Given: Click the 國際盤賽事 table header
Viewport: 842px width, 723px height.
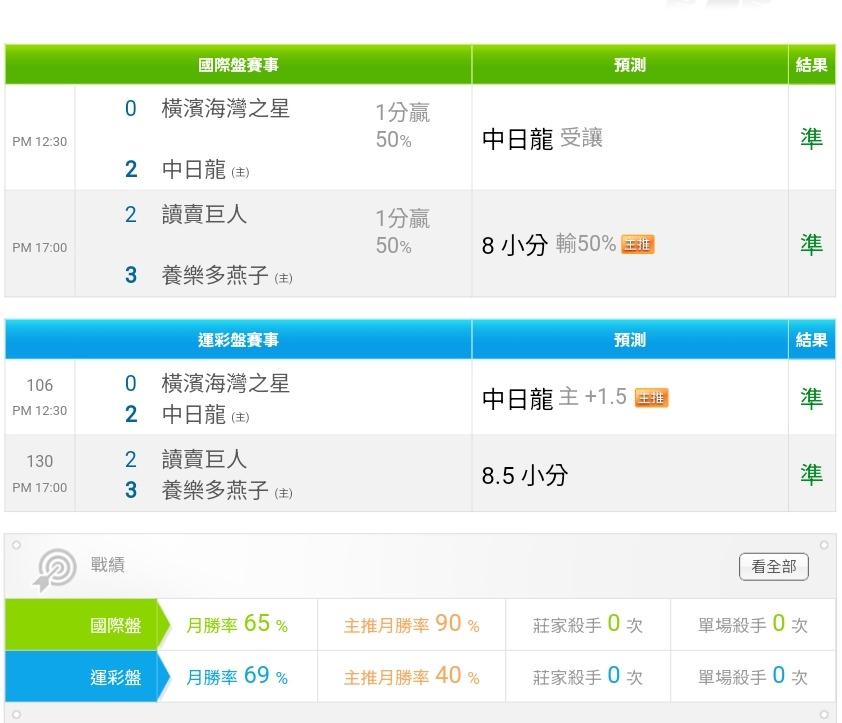Looking at the screenshot, I should pos(238,65).
